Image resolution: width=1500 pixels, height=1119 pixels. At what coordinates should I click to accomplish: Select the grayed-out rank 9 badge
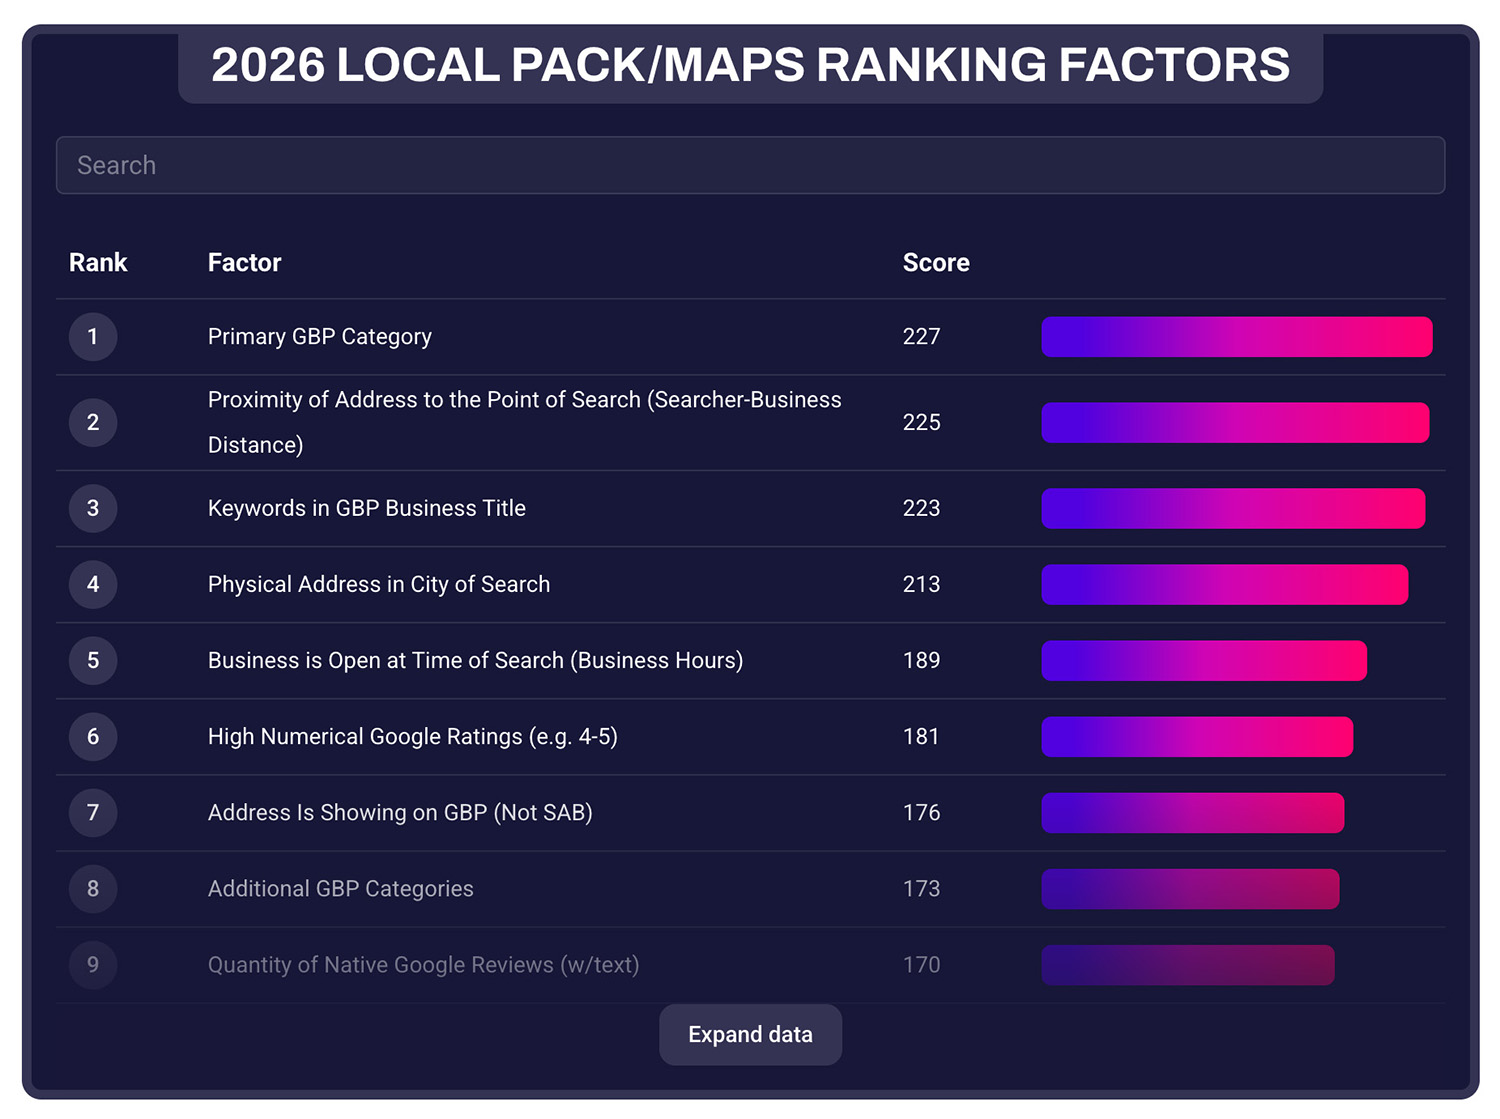point(92,965)
